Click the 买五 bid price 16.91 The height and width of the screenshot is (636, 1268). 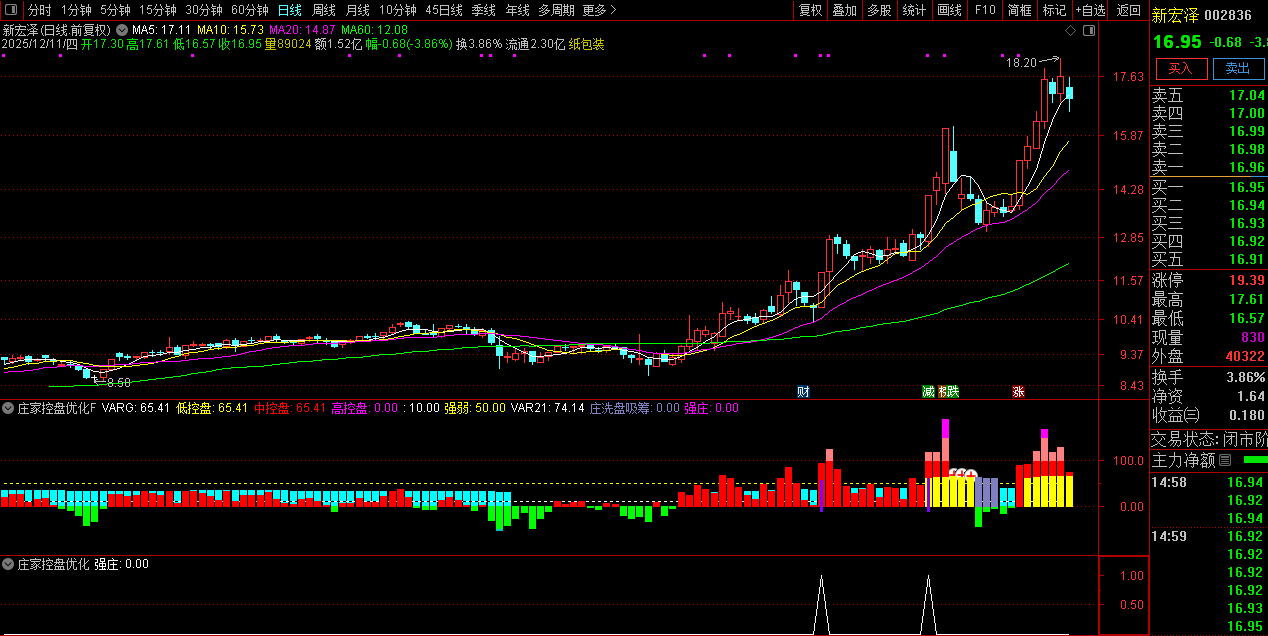point(1246,259)
